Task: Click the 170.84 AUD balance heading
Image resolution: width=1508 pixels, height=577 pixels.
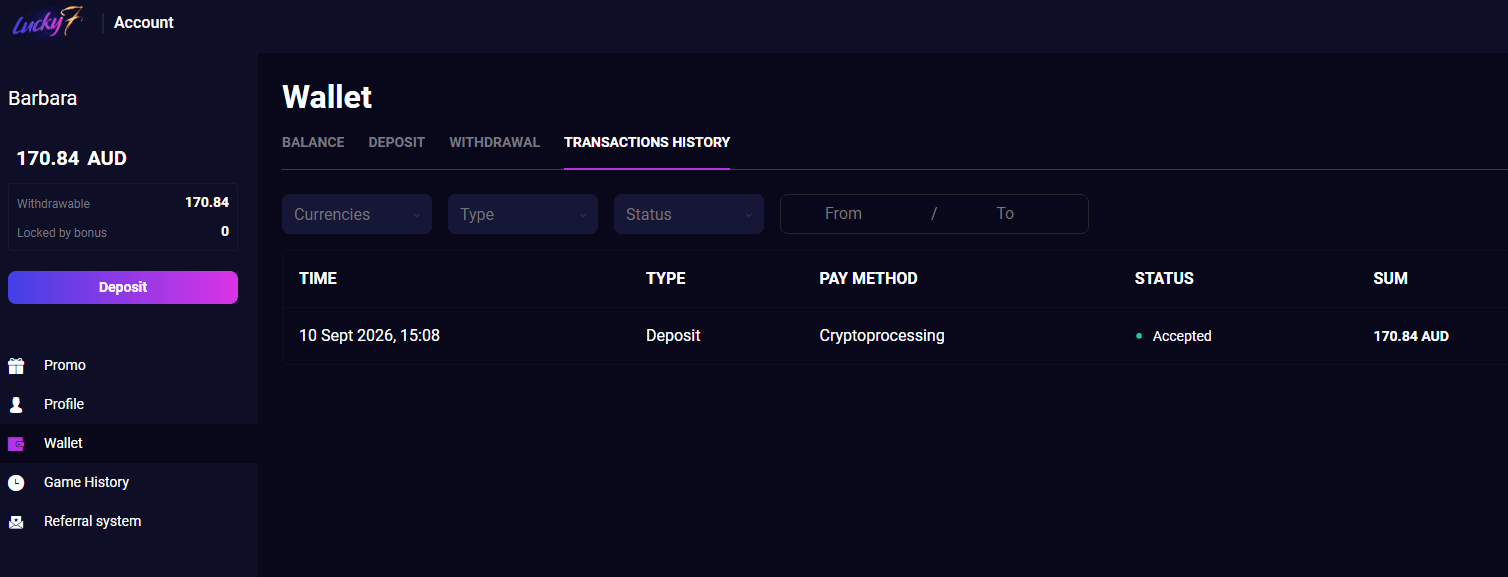Action: [71, 158]
